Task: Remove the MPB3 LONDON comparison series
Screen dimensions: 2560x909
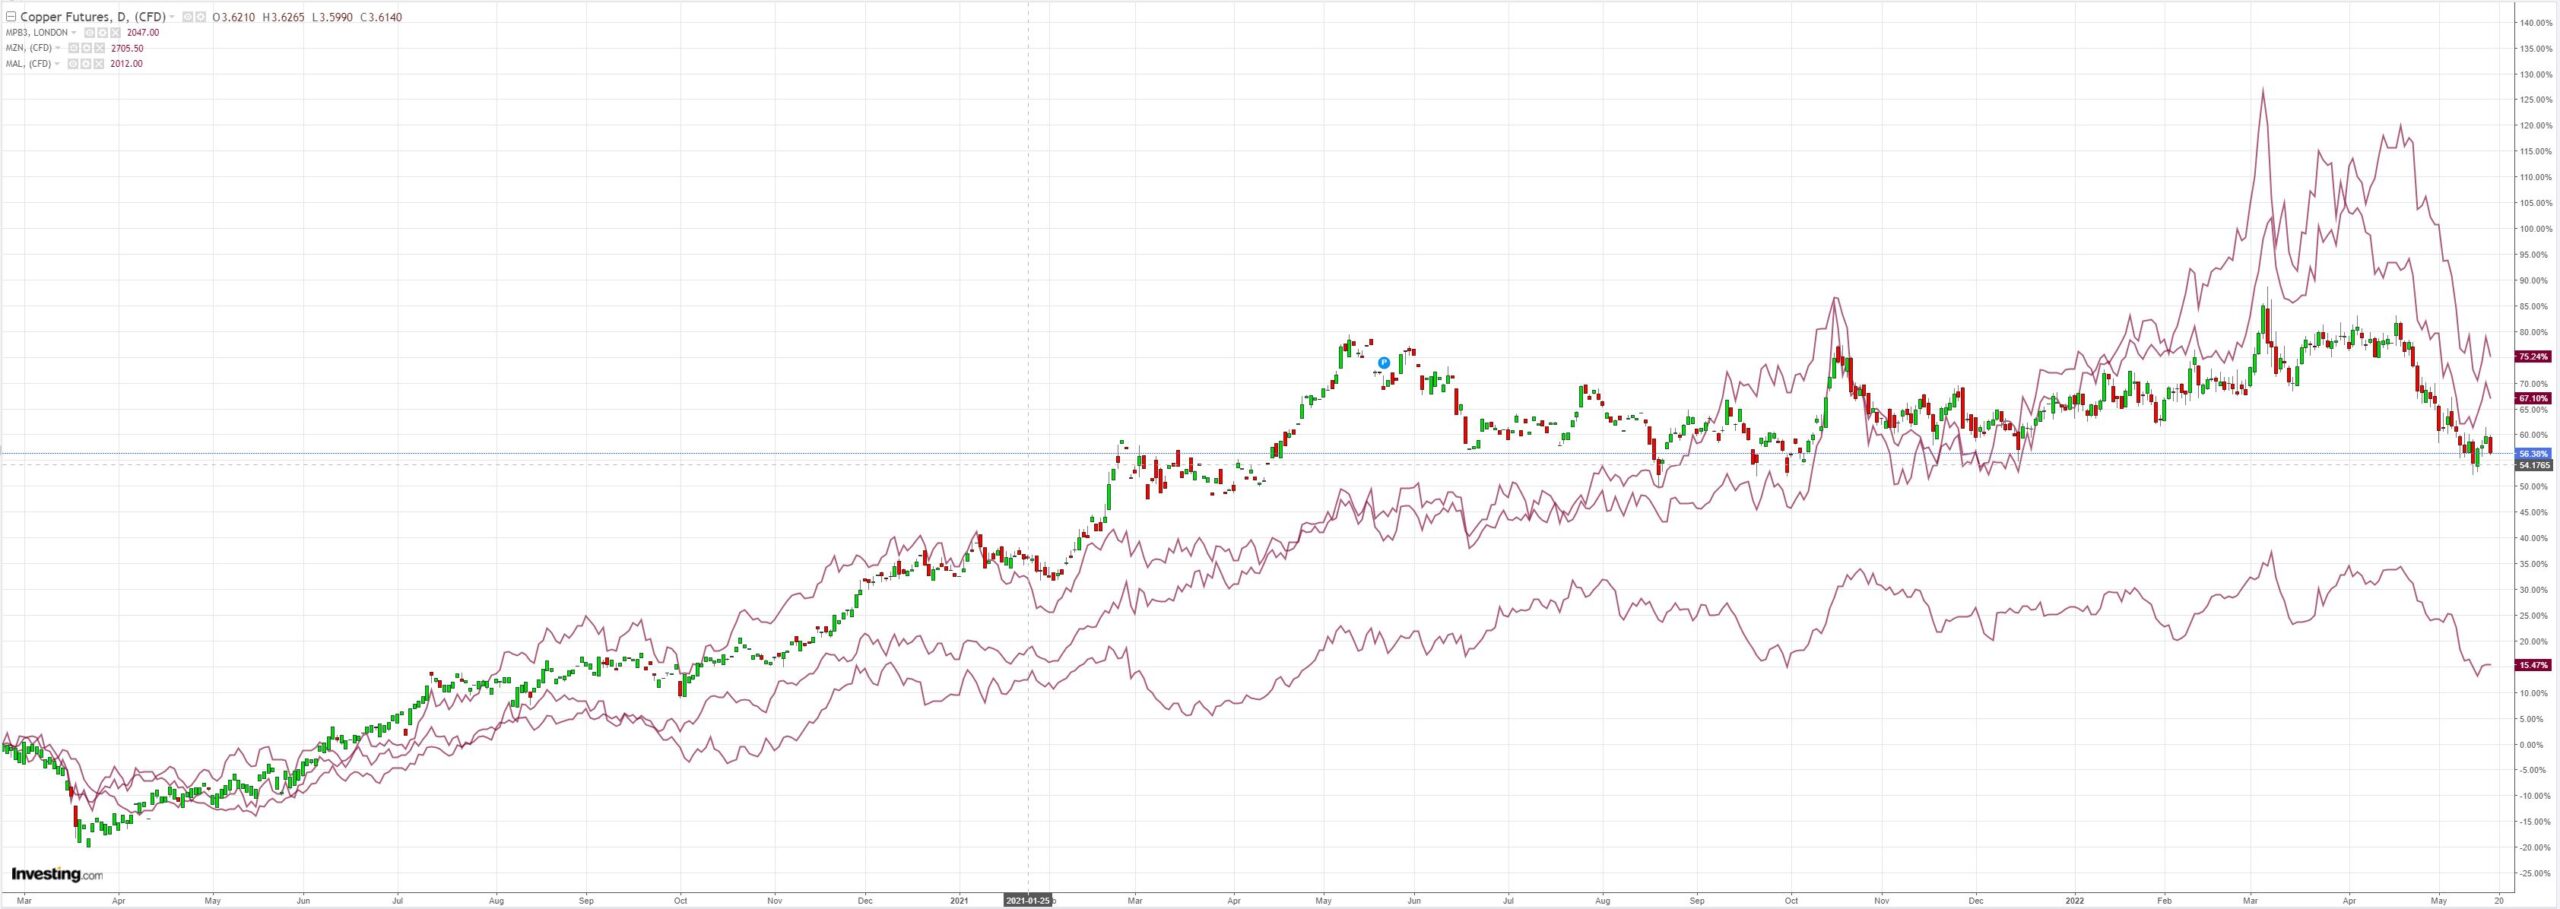Action: click(x=115, y=32)
